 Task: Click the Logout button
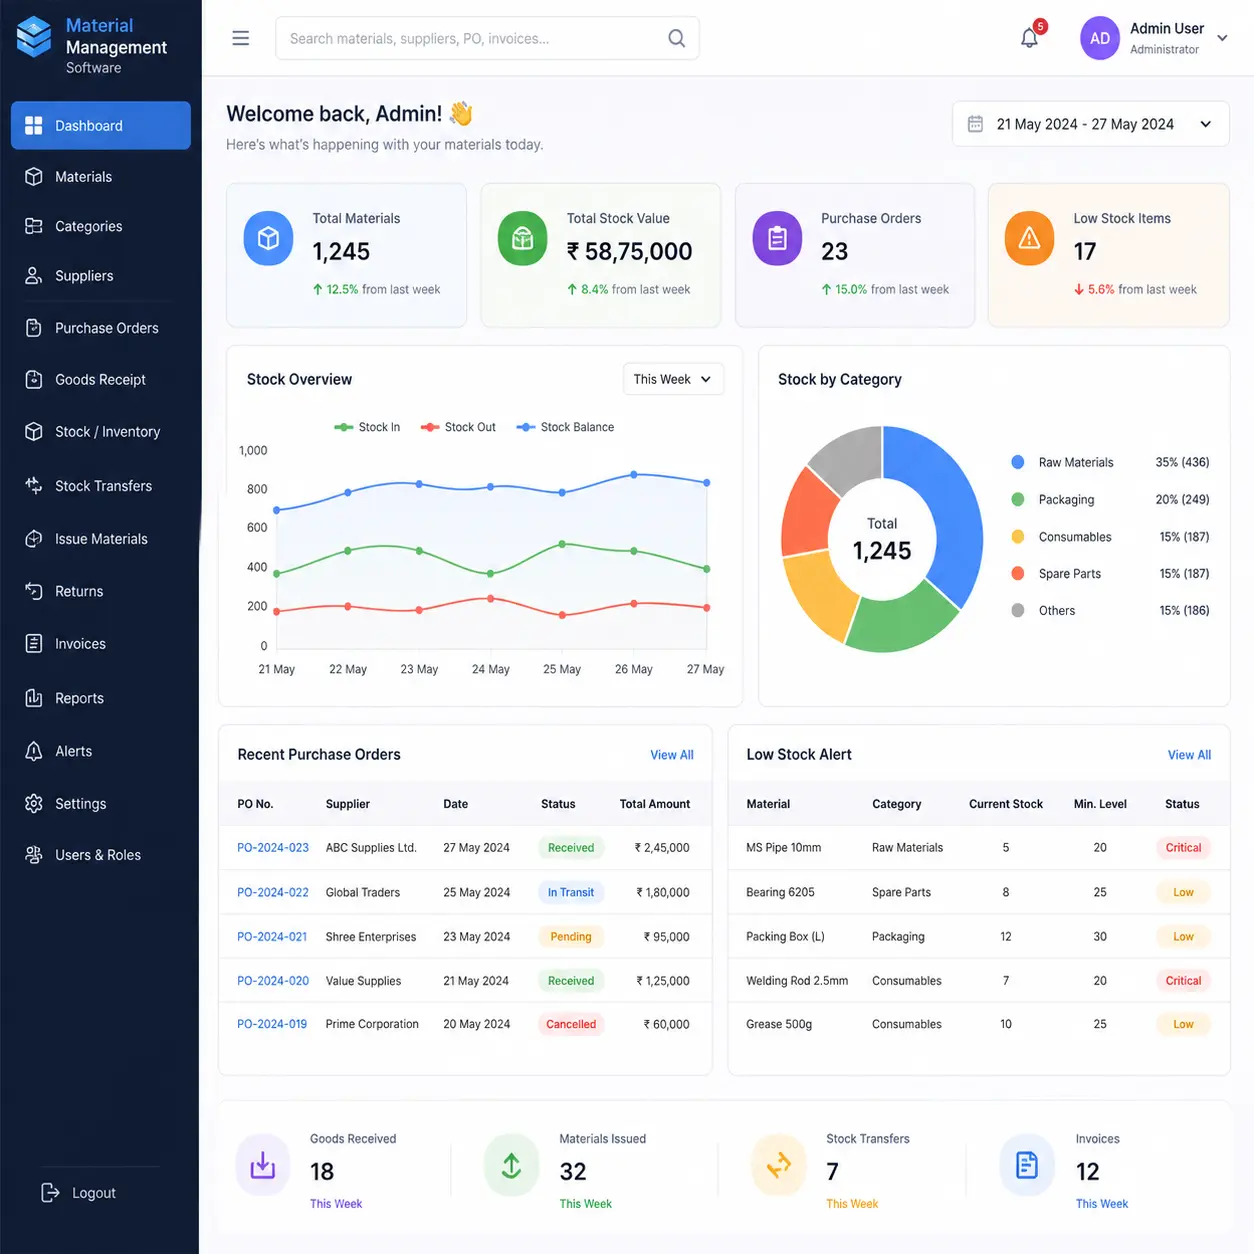[79, 1192]
